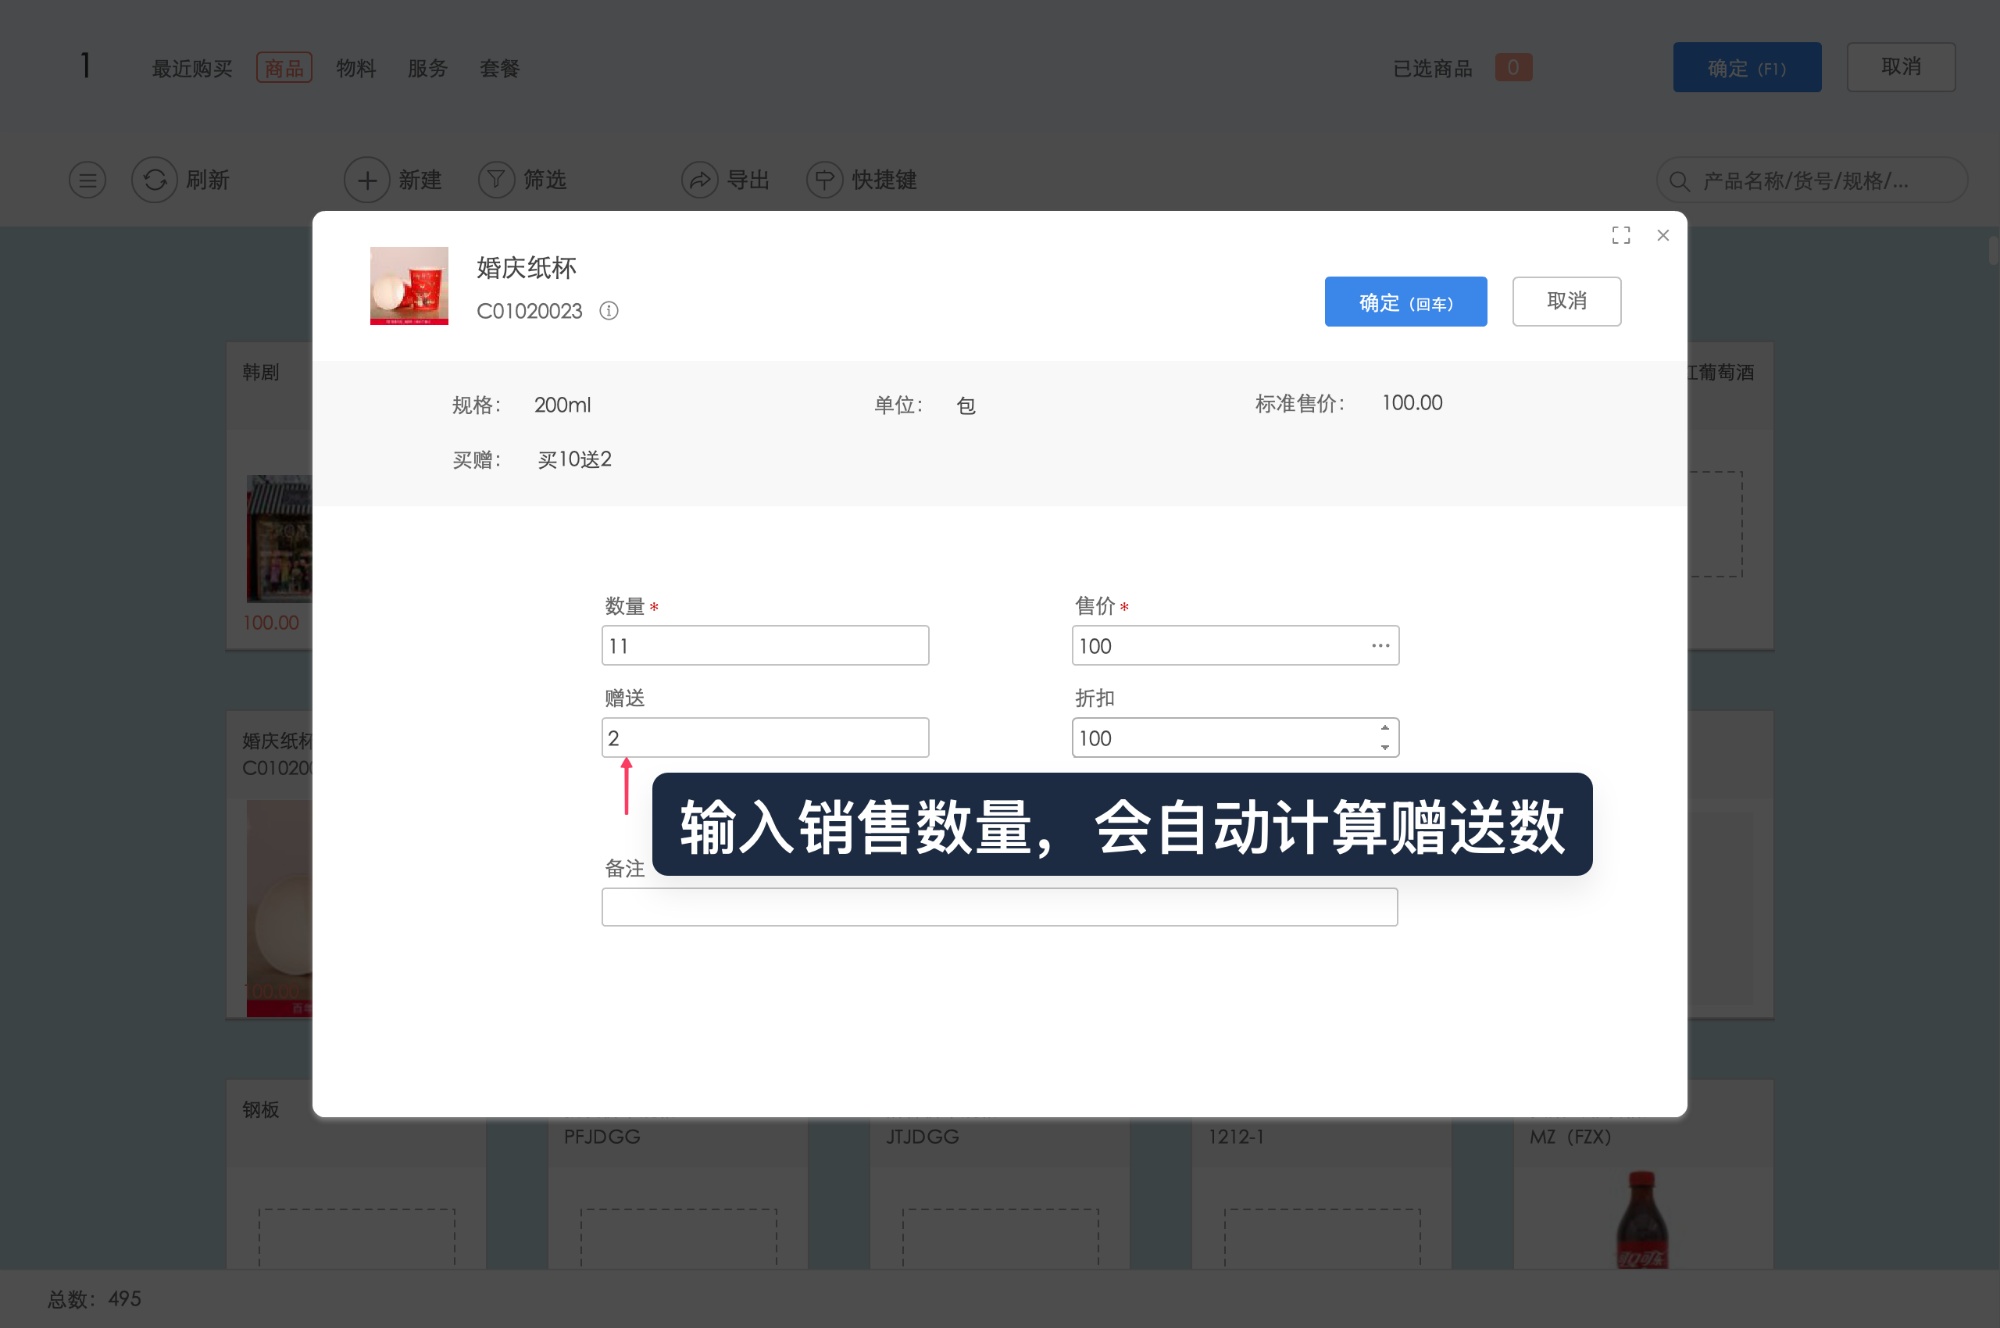The image size is (2000, 1328).
Task: Click the info icon beside C01020023
Action: point(609,311)
